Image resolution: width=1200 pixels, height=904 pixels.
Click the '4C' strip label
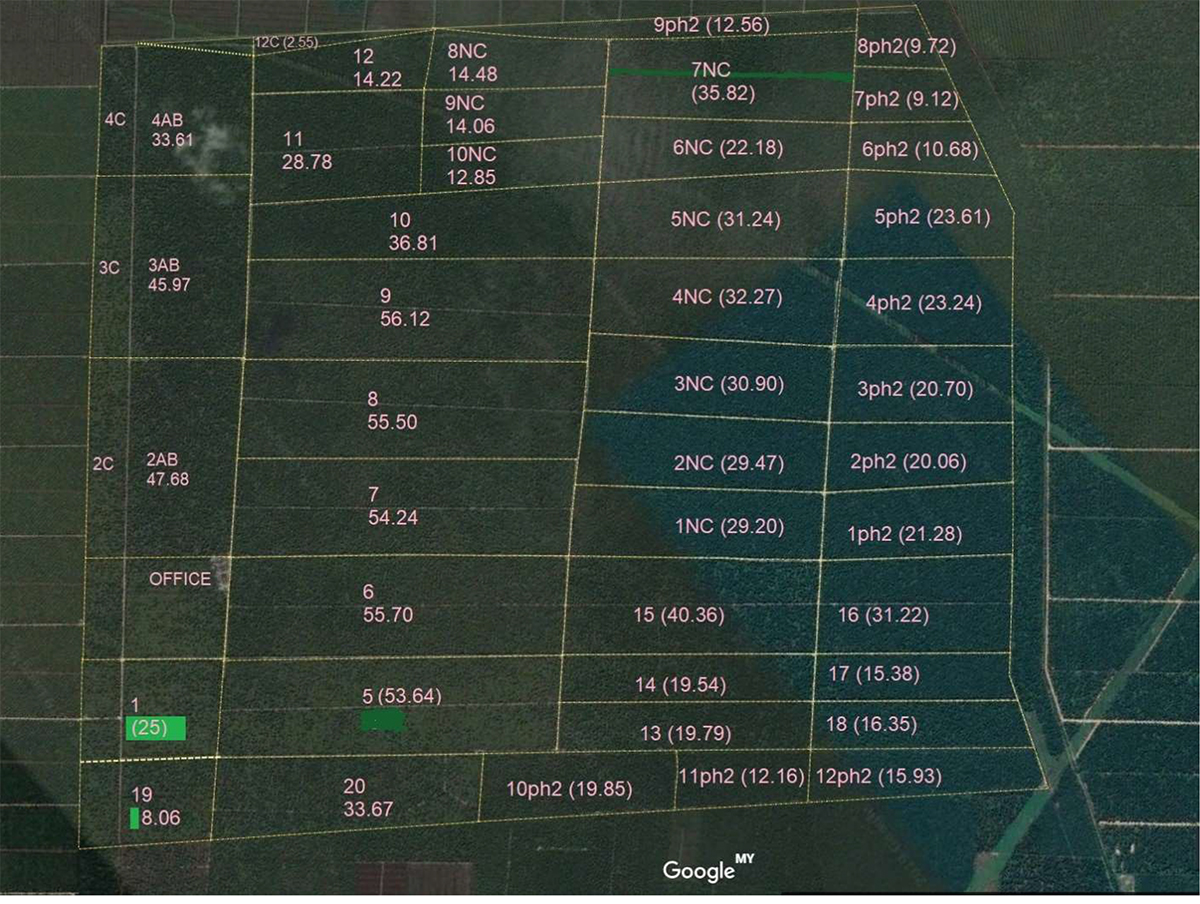point(115,119)
